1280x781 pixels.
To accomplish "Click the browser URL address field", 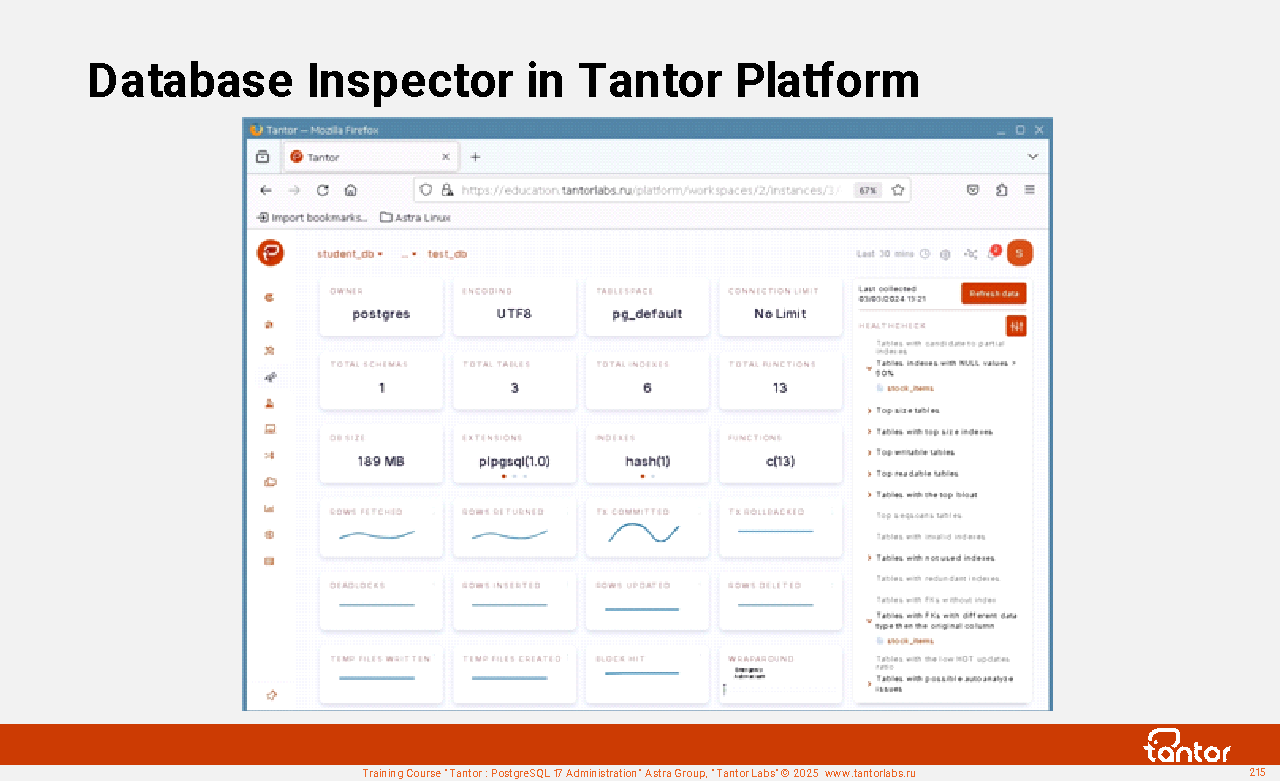I will 650,190.
